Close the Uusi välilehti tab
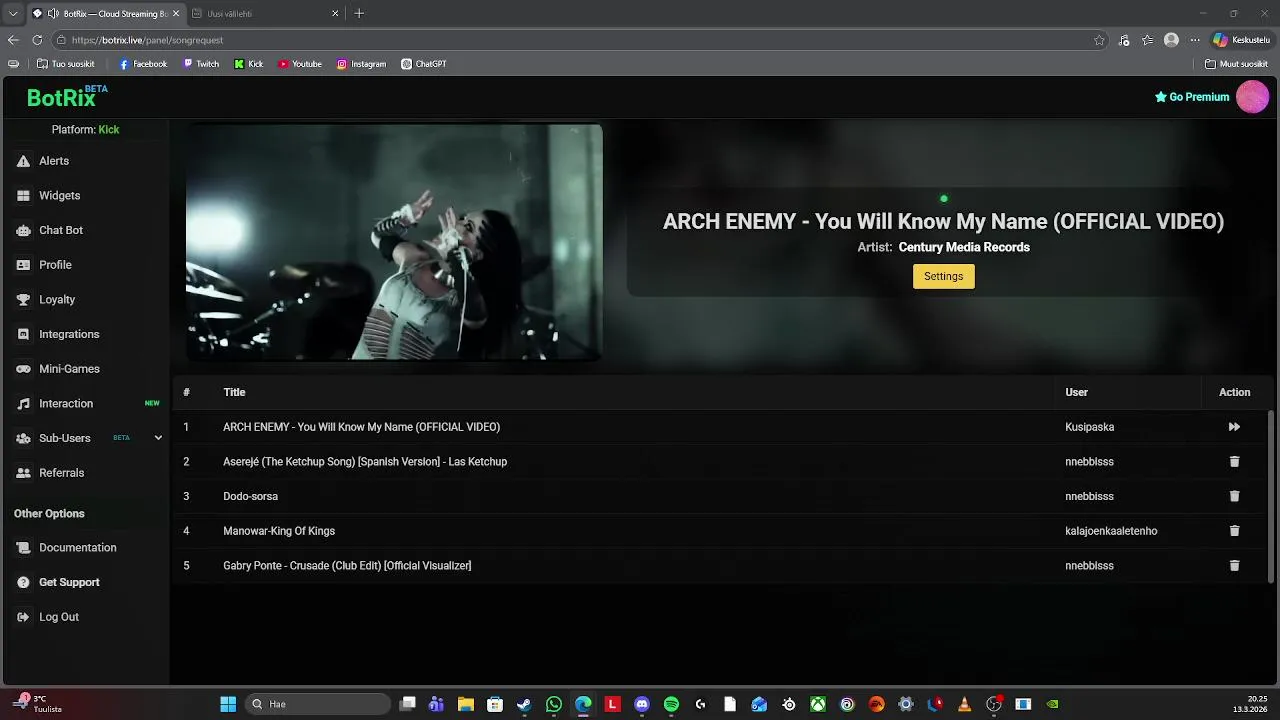 (335, 14)
